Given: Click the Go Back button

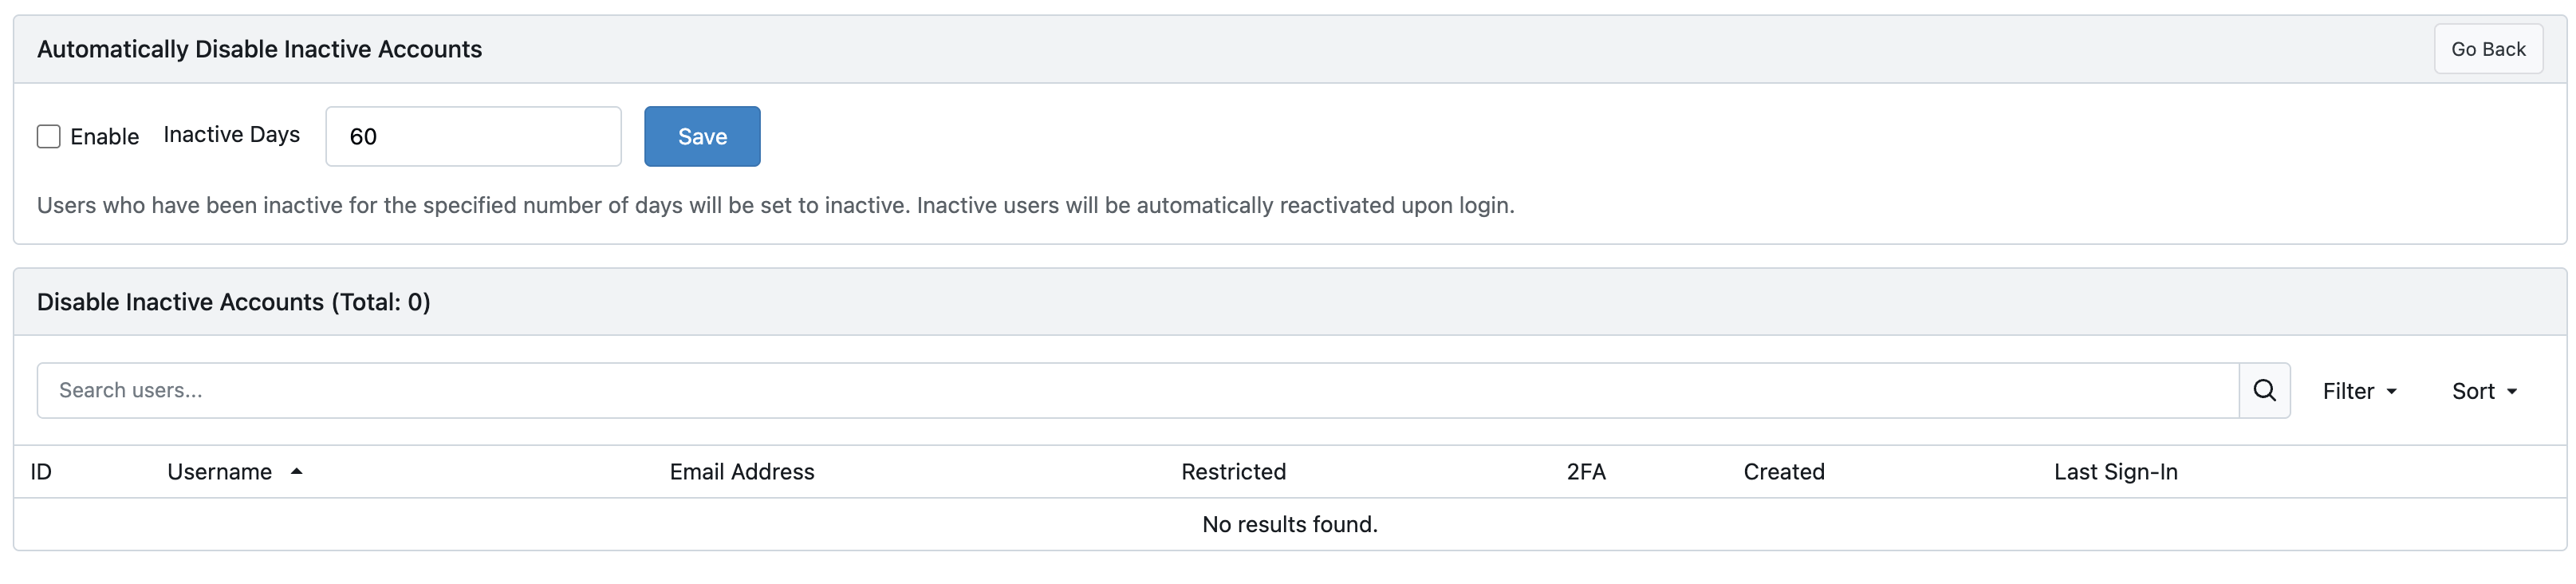Looking at the screenshot, I should click(2488, 48).
